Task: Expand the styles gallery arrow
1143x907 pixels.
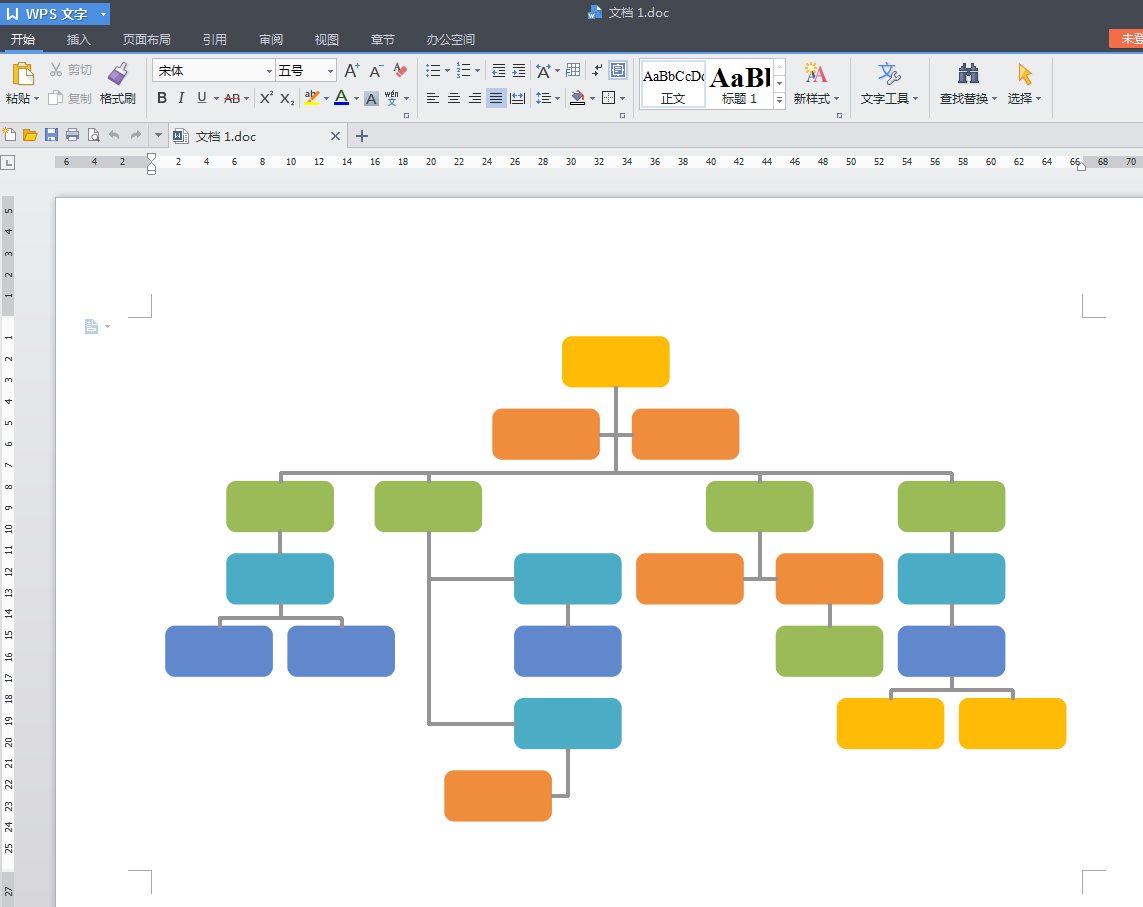Action: point(779,100)
